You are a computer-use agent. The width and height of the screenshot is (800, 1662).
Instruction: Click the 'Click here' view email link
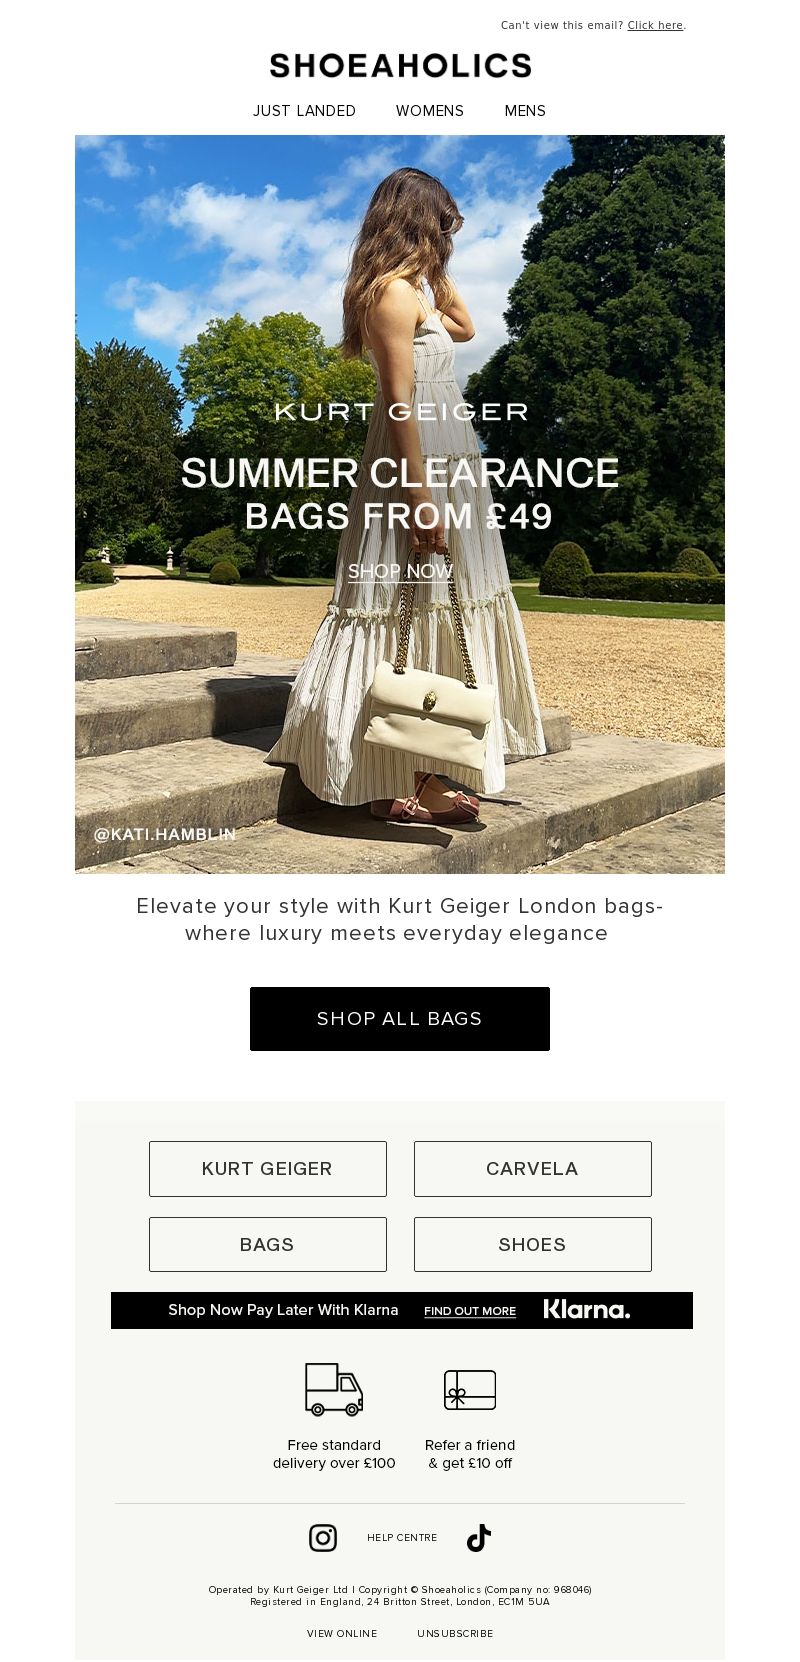pos(655,26)
